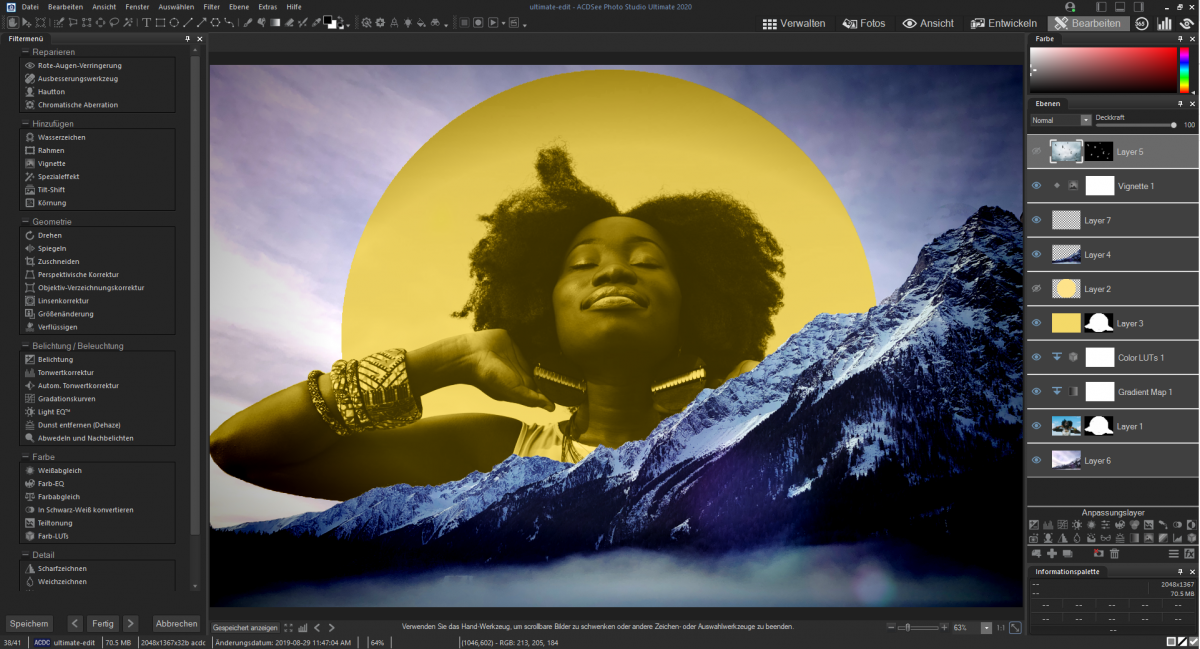Click the trash icon to delete the layer

[x=1115, y=553]
